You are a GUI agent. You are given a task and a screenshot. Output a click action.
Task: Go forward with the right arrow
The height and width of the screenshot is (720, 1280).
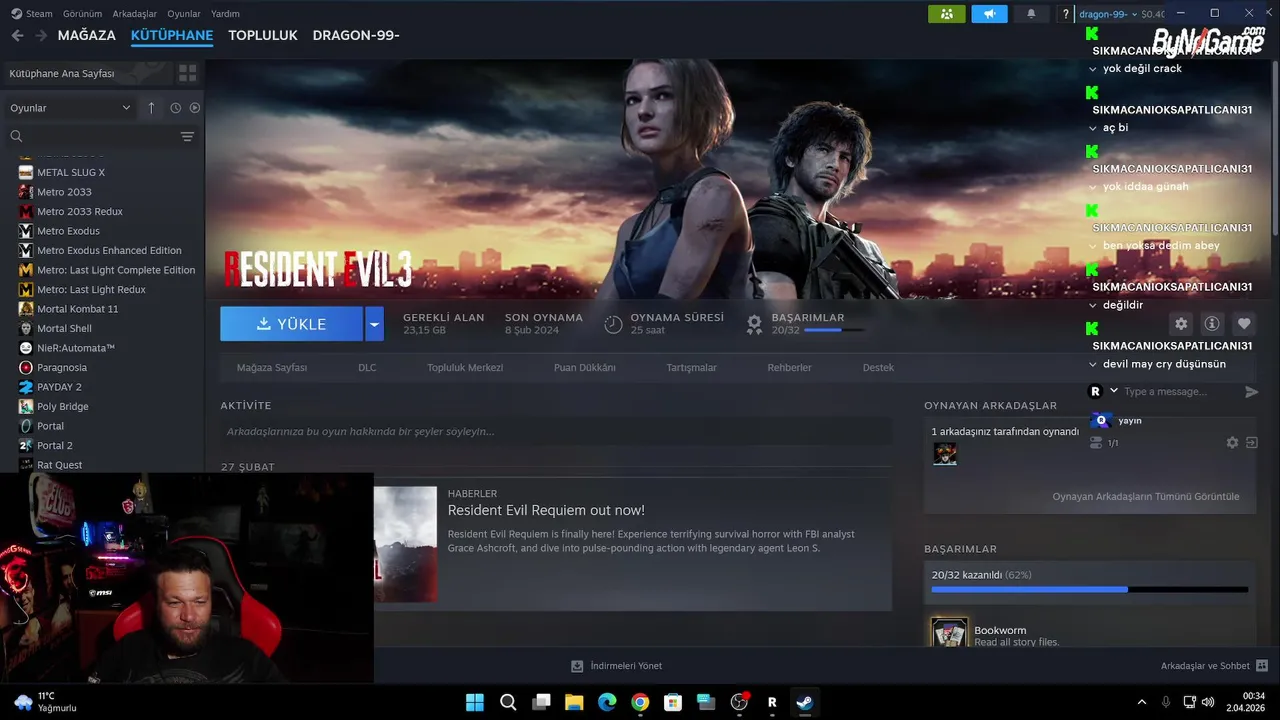point(41,35)
